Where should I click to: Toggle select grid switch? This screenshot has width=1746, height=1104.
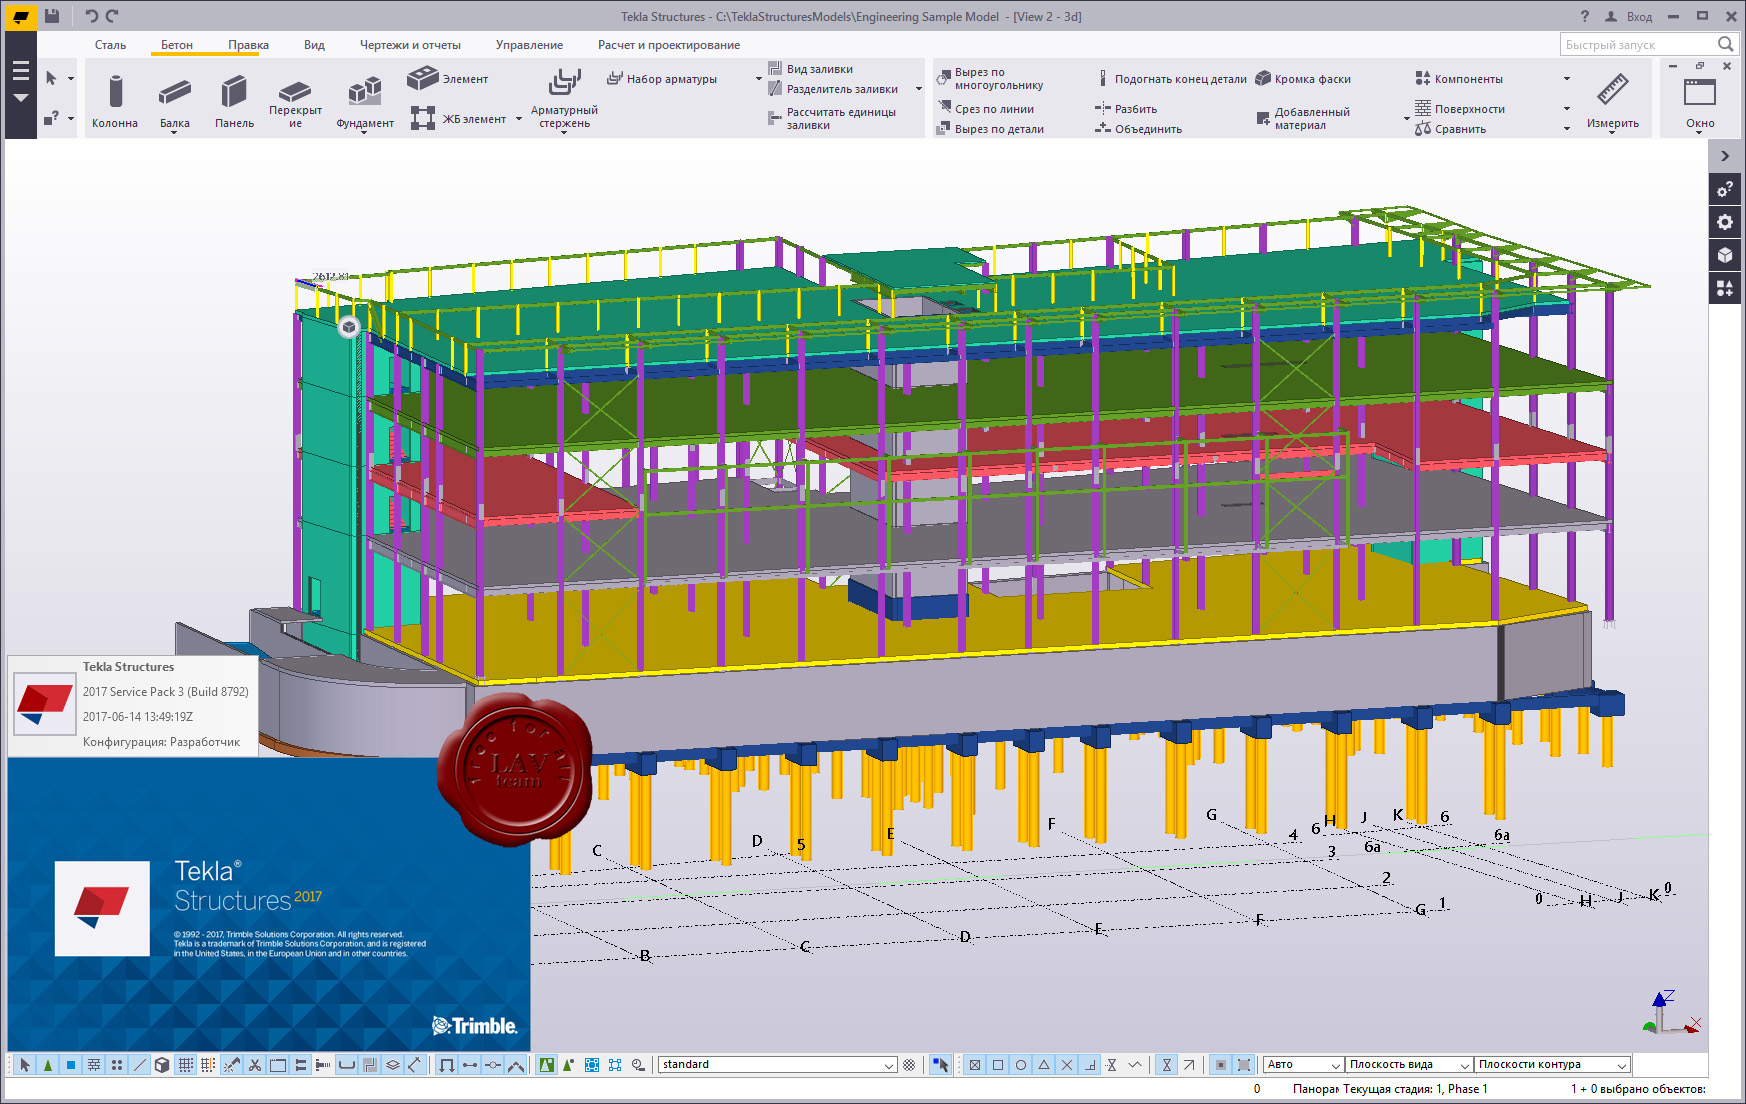point(186,1065)
